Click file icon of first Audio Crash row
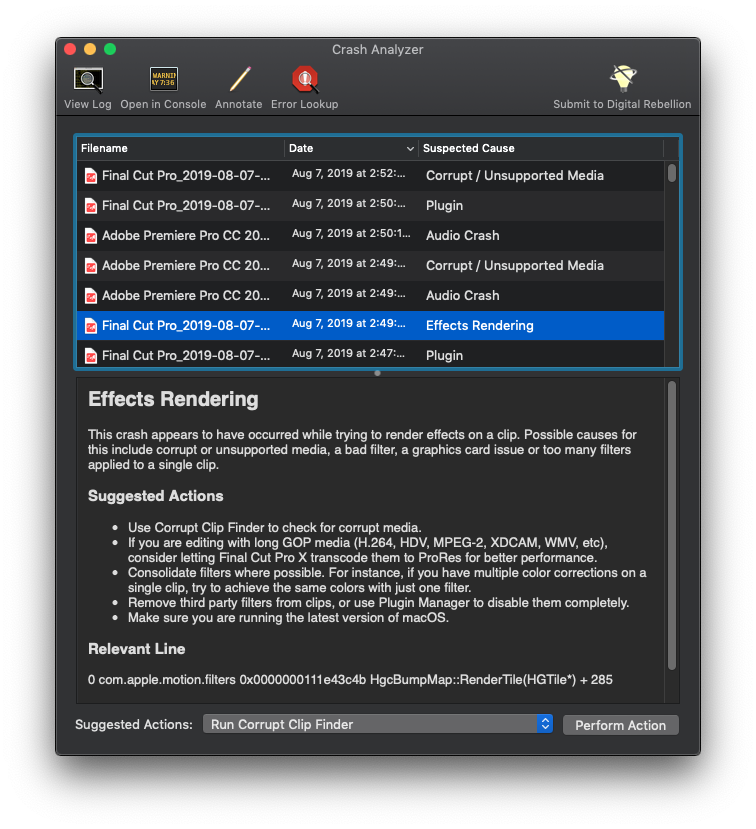 91,236
